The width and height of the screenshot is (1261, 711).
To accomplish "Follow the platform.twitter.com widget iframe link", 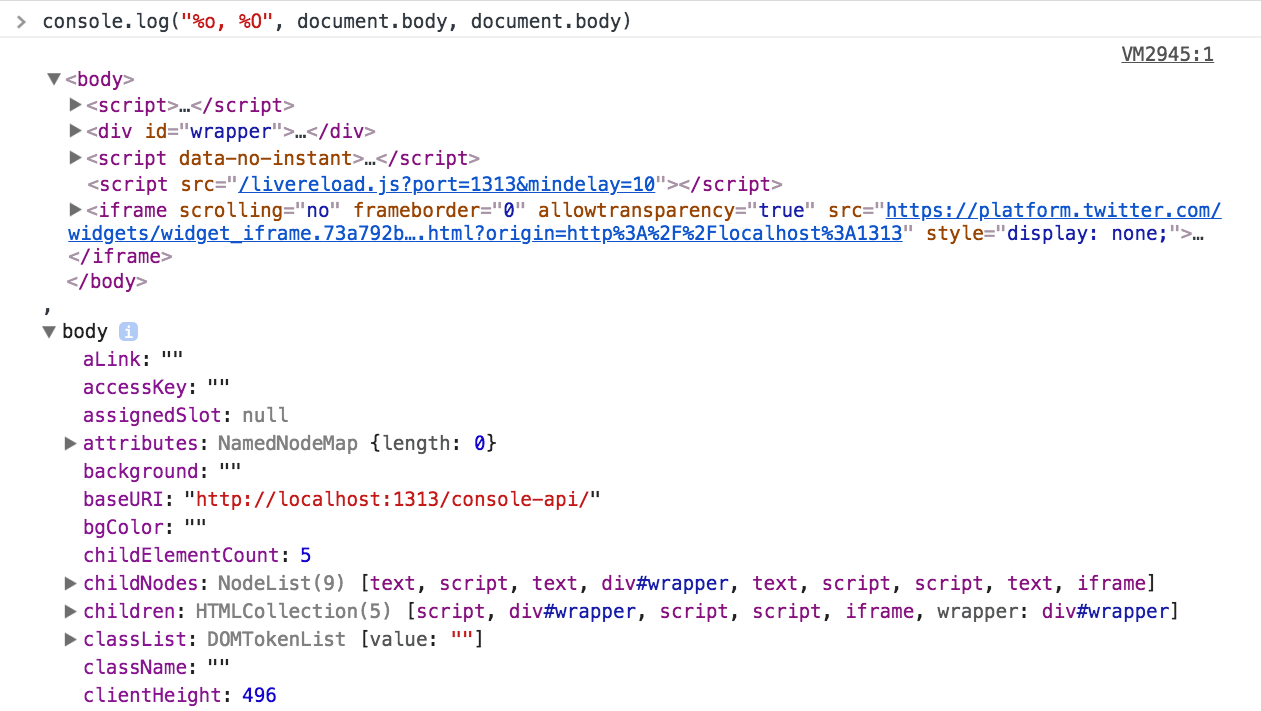I will pos(1052,210).
